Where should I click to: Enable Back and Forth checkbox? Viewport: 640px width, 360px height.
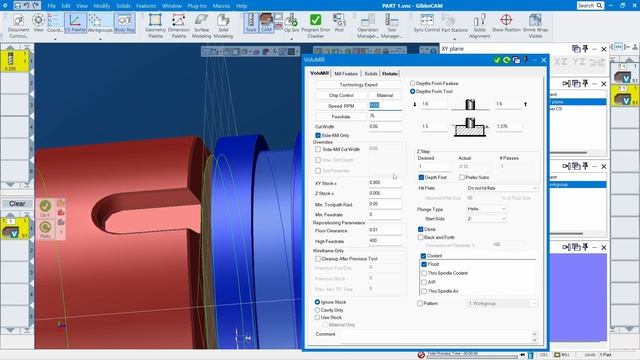point(420,237)
